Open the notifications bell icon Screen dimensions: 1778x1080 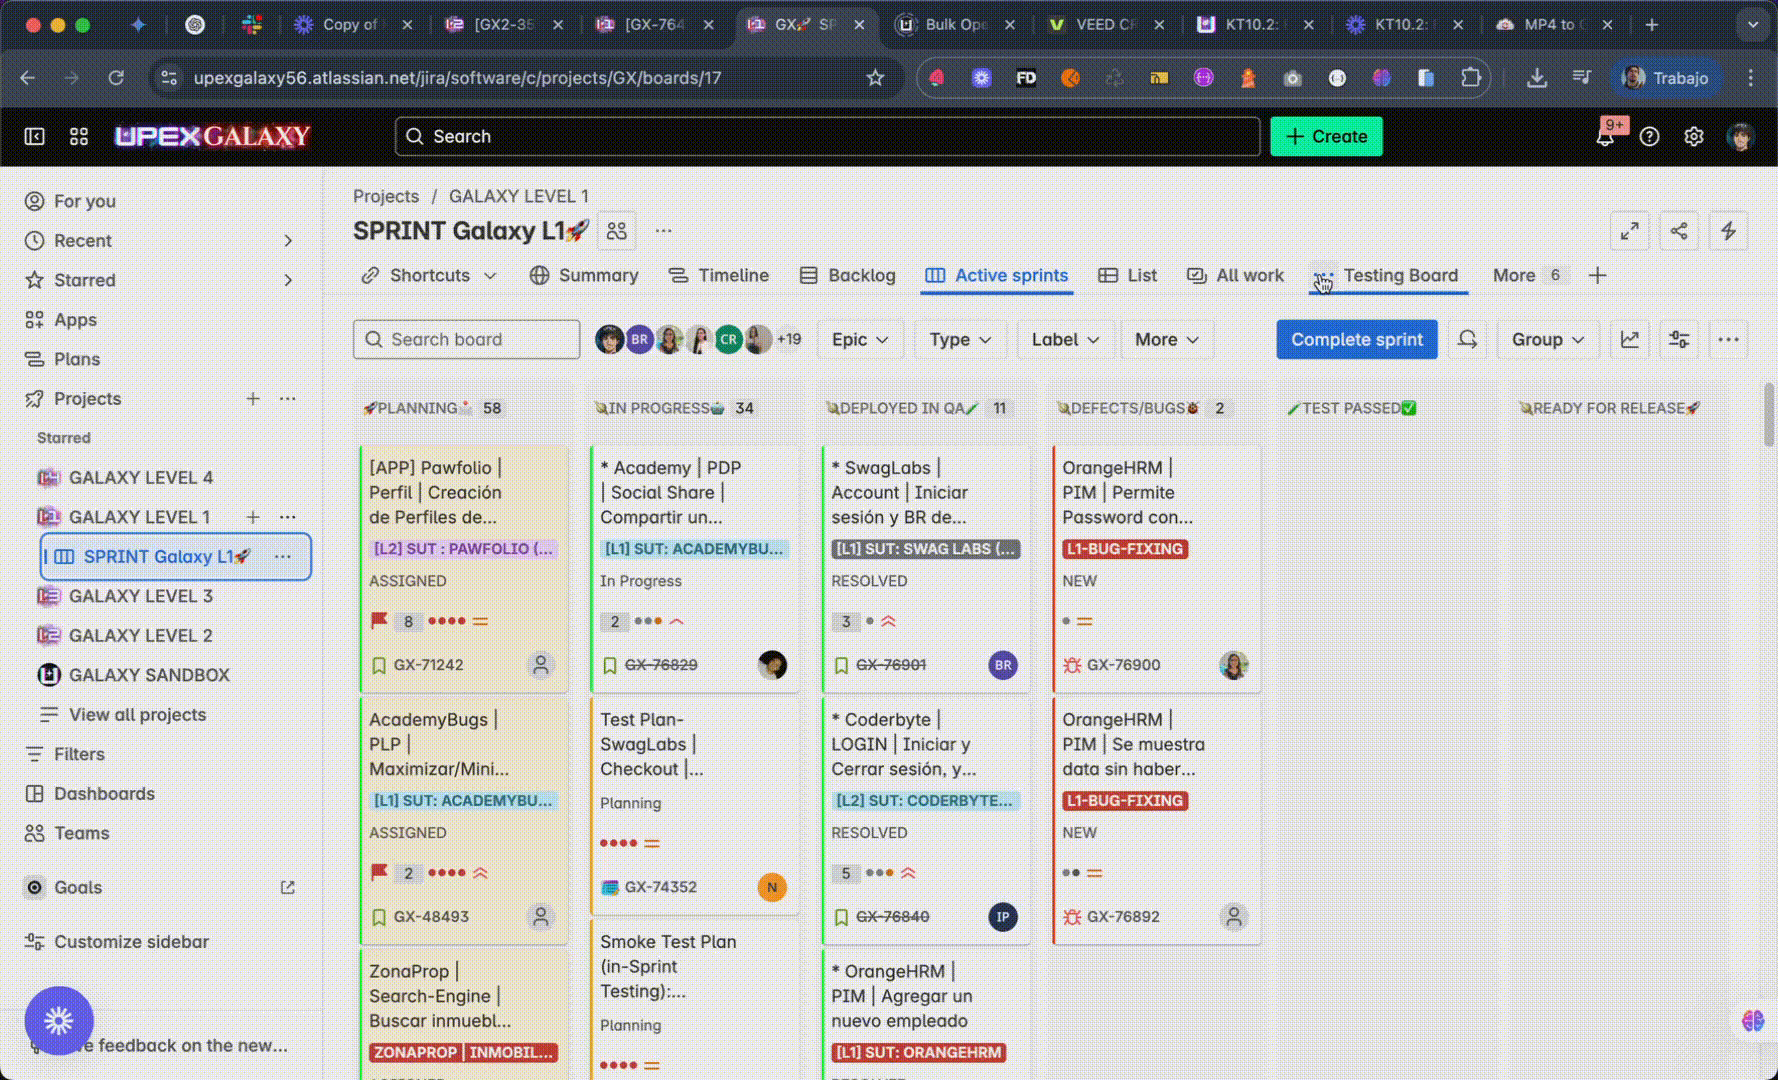pos(1605,137)
